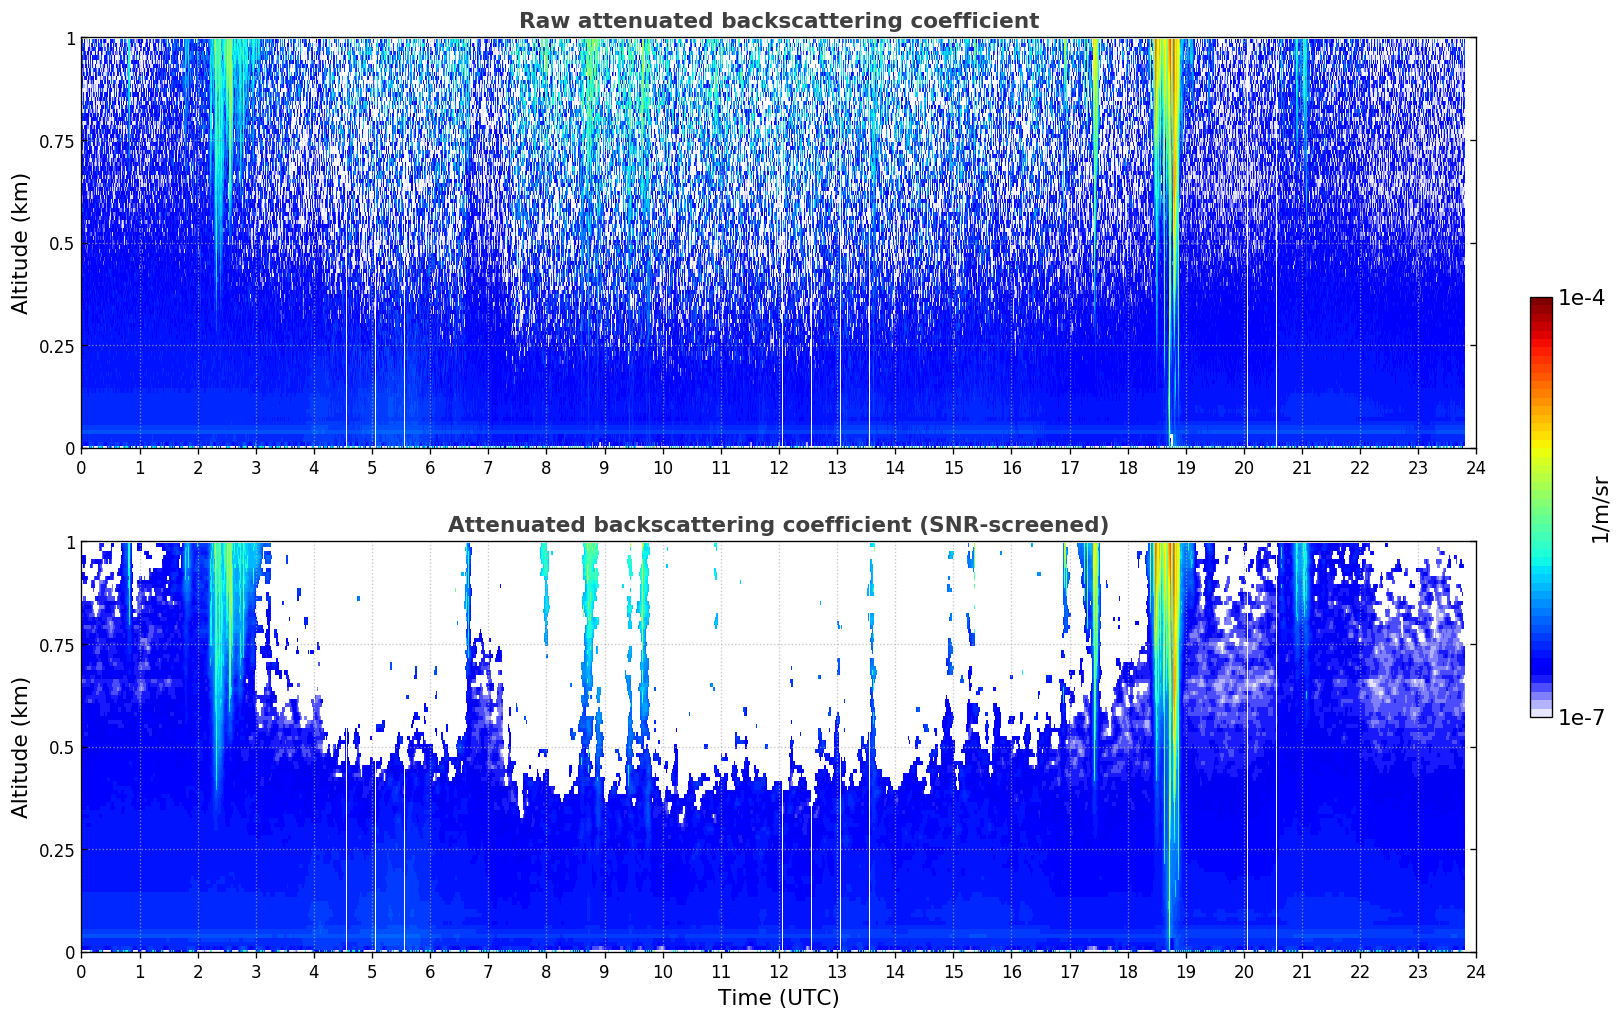Click x-axis tick '18' under top plot
Image resolution: width=1621 pixels, height=1020 pixels.
[x=1127, y=468]
